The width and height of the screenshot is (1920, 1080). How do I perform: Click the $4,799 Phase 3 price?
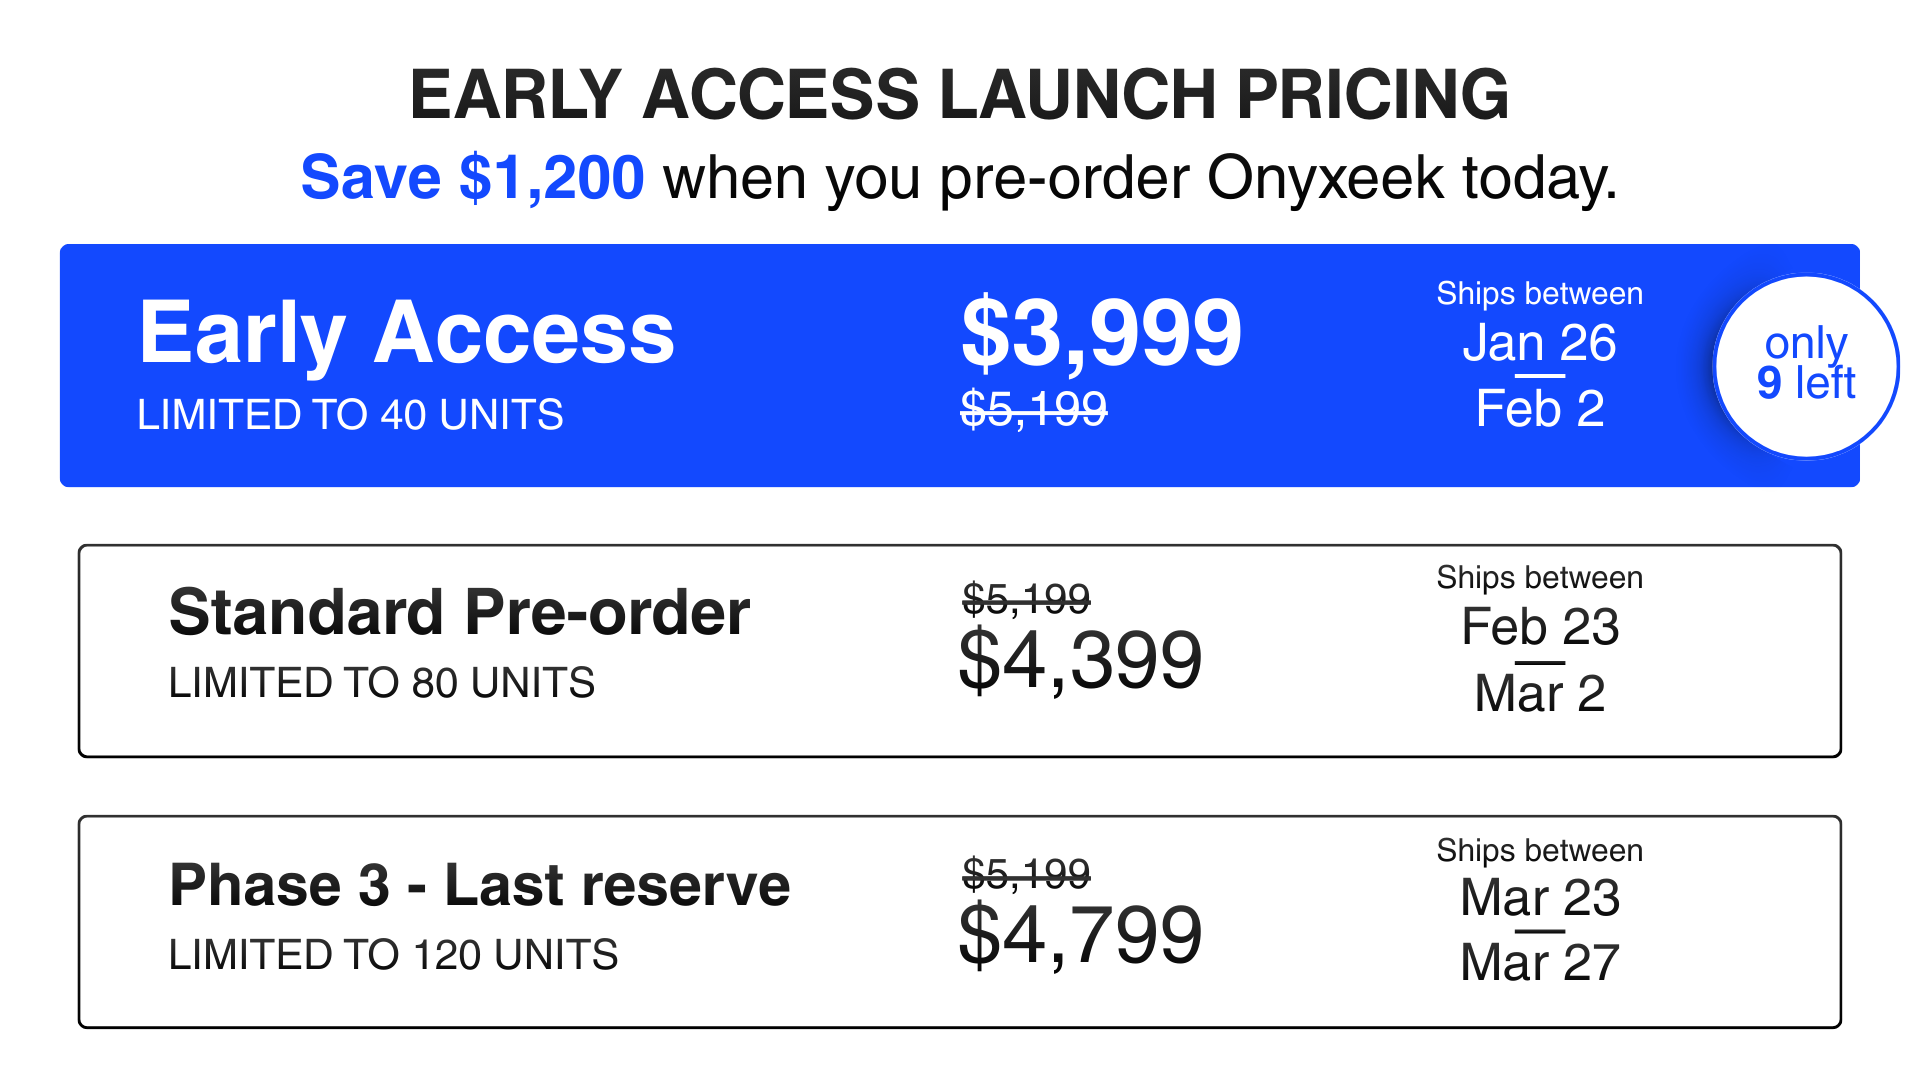pos(1080,934)
